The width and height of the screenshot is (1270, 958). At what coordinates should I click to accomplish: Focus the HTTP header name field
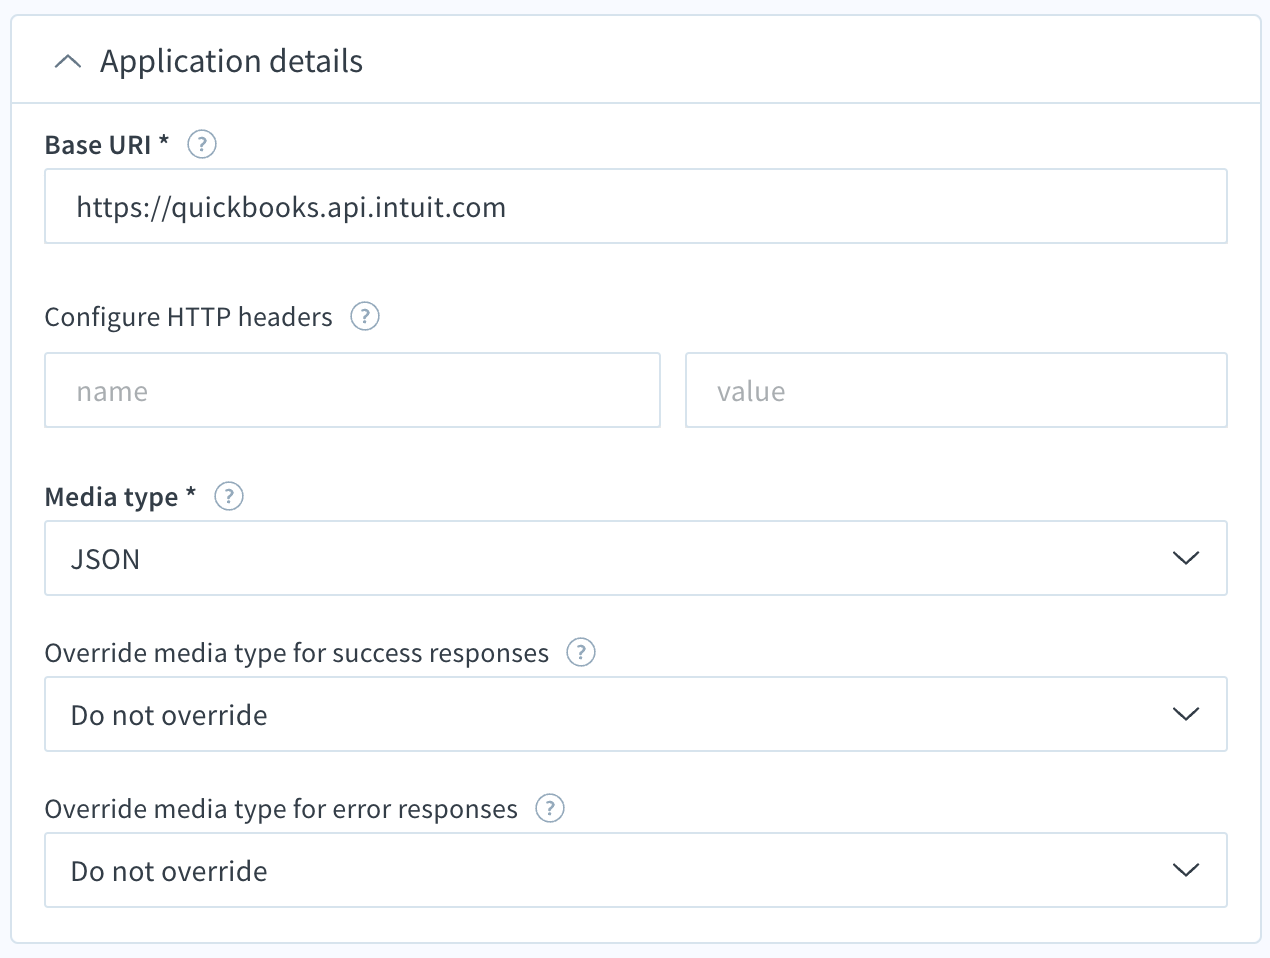point(353,390)
